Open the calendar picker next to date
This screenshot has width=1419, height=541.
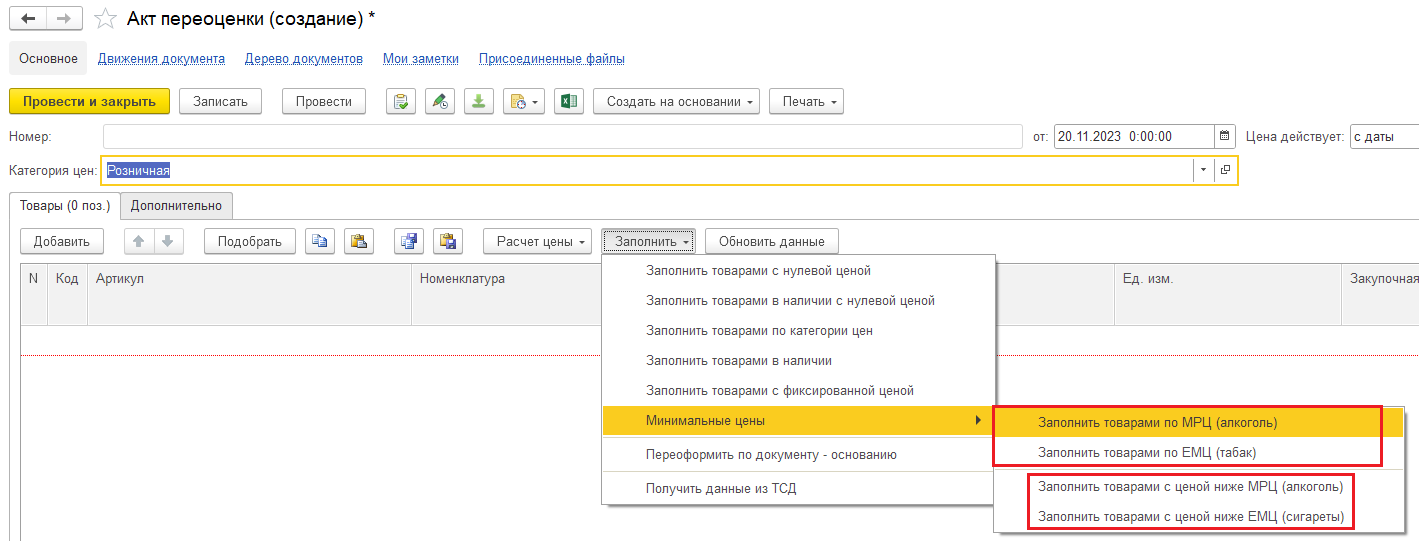coord(1225,137)
